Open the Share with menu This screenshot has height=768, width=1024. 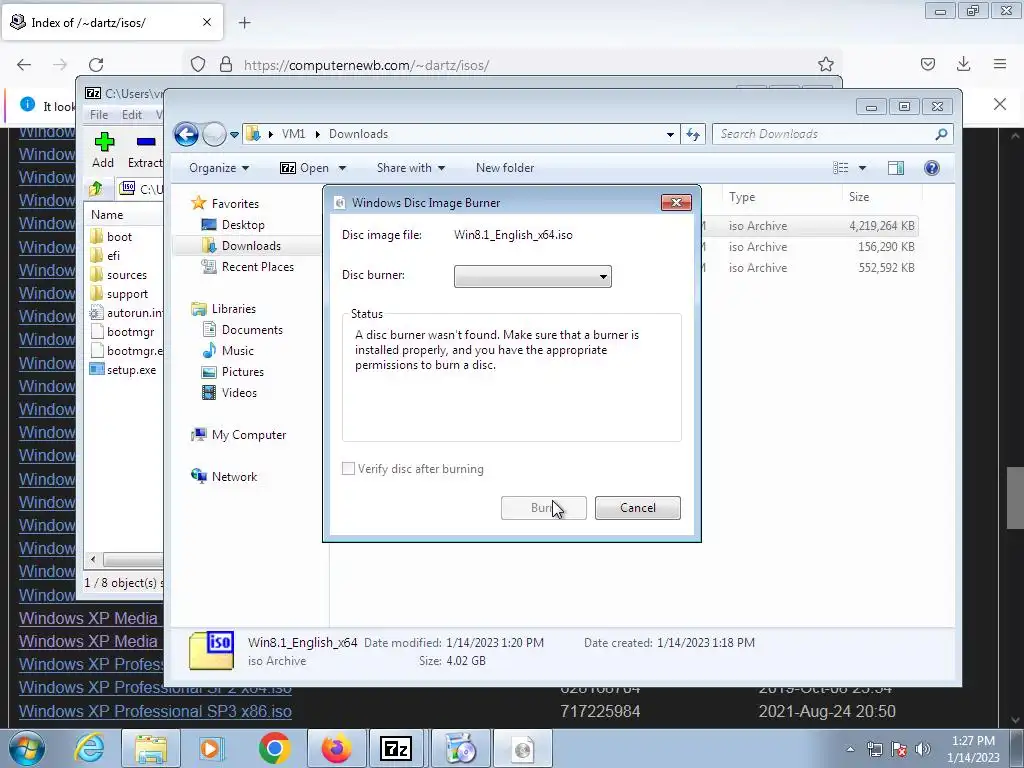point(411,168)
